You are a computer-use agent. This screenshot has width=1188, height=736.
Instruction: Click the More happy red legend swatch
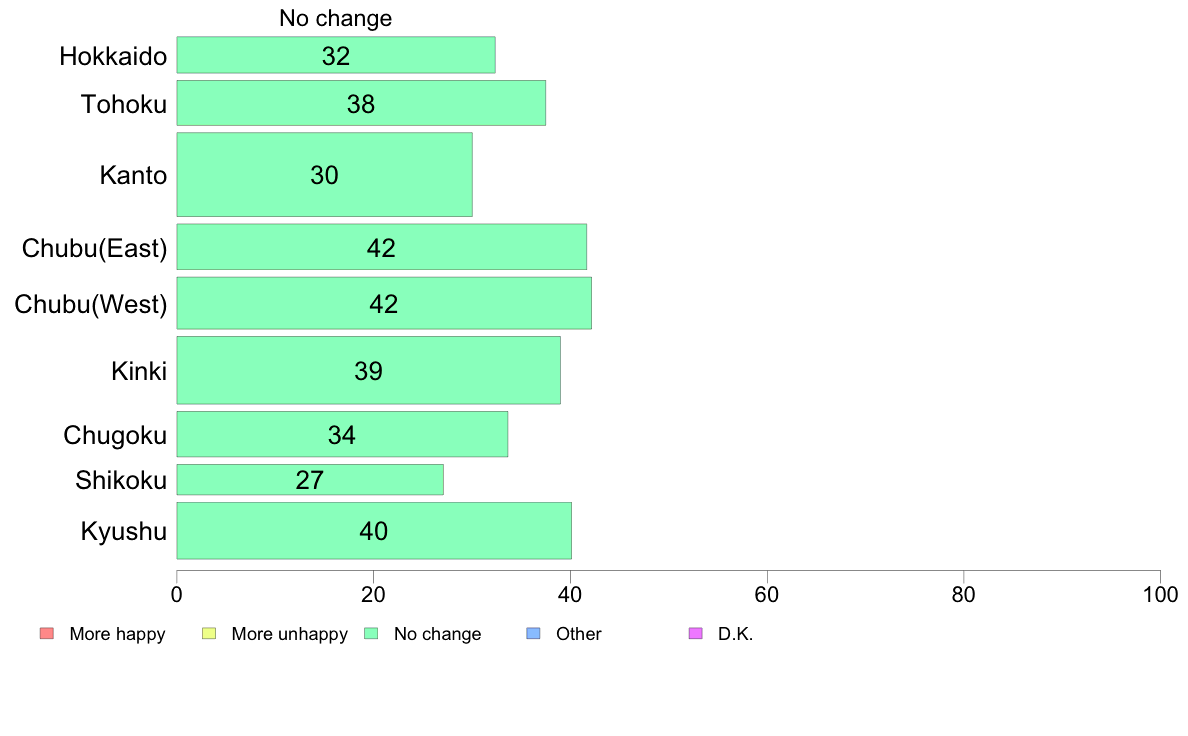[47, 634]
